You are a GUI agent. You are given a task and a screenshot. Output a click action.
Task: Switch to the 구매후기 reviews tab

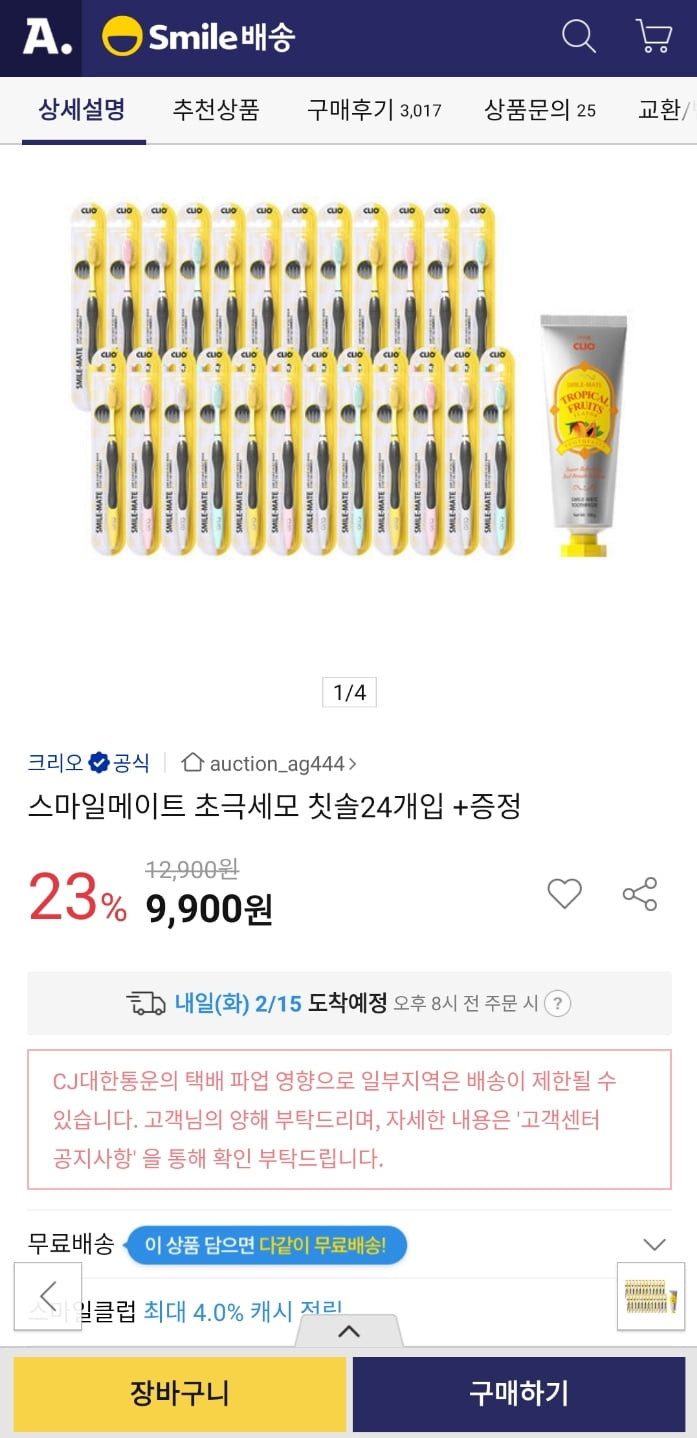point(374,110)
